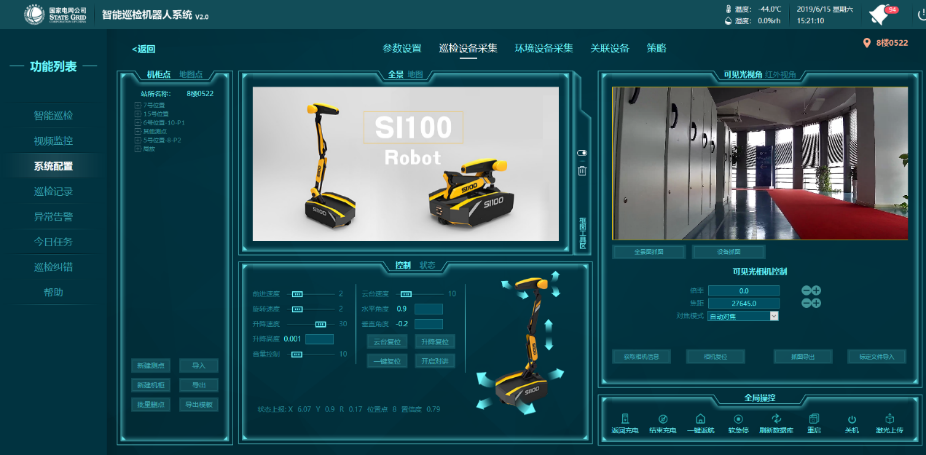Expand the 5号位置-8-P2 tree node
This screenshot has width=926, height=455.
point(138,141)
